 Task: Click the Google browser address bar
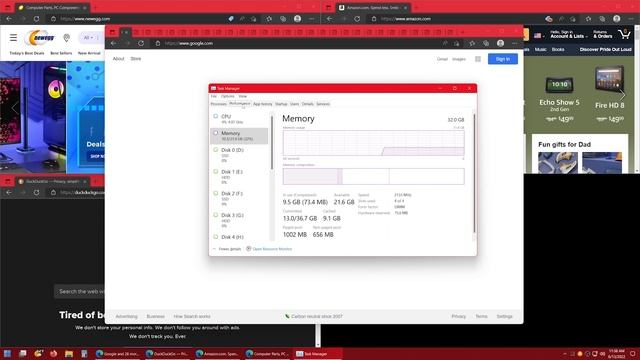(x=298, y=43)
